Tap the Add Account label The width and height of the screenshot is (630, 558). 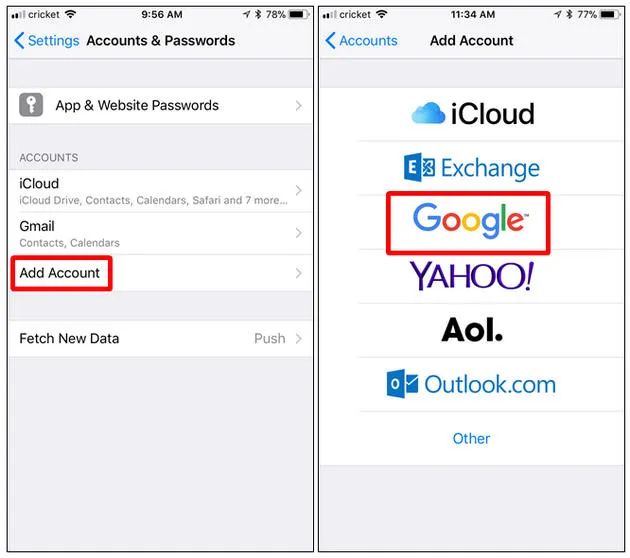point(59,273)
